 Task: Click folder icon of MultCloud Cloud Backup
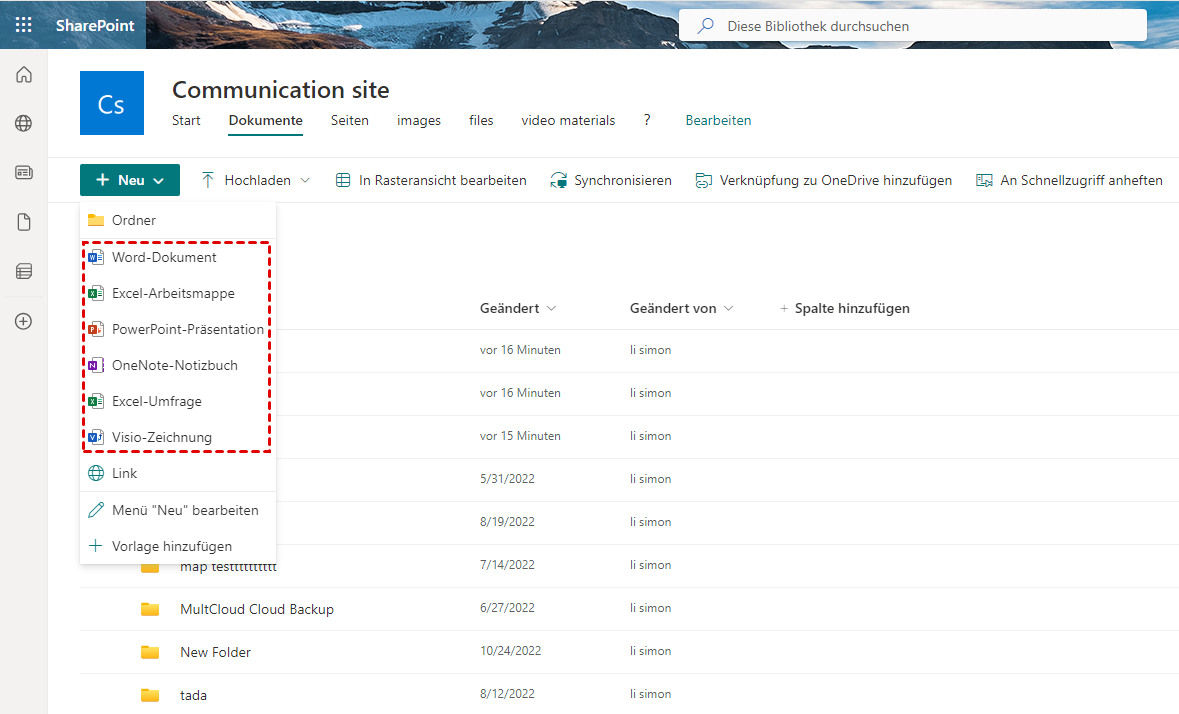pos(150,609)
